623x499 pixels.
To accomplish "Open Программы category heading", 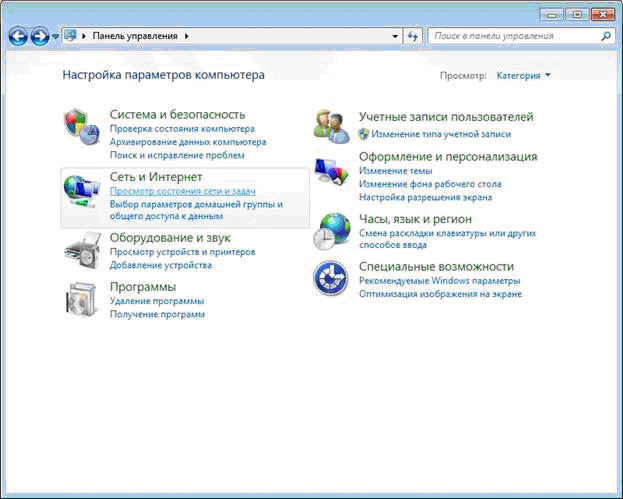I will 143,286.
